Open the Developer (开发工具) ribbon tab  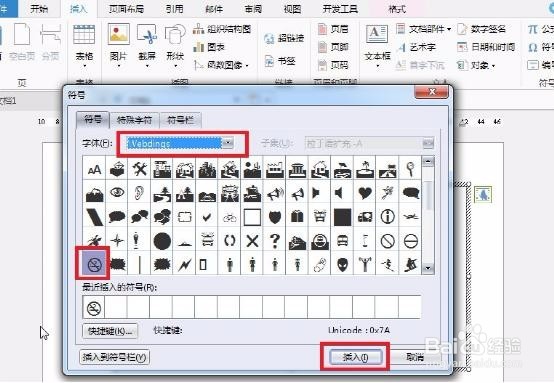tap(340, 8)
